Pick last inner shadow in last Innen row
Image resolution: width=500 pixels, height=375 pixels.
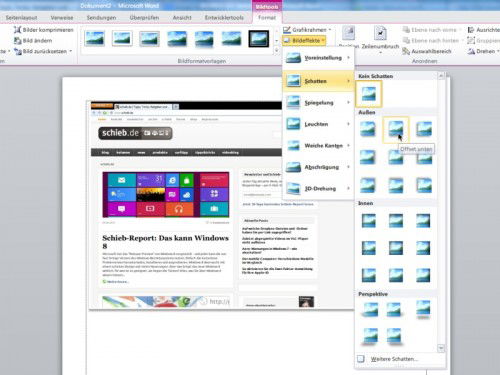point(423,276)
